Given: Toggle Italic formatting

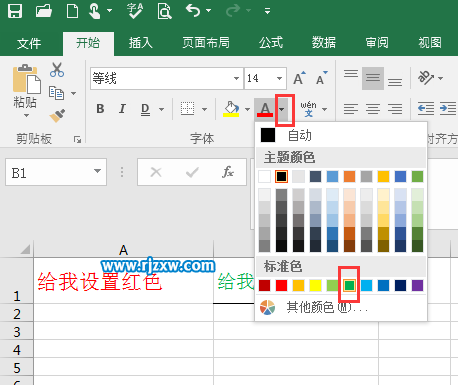Looking at the screenshot, I should (x=122, y=109).
